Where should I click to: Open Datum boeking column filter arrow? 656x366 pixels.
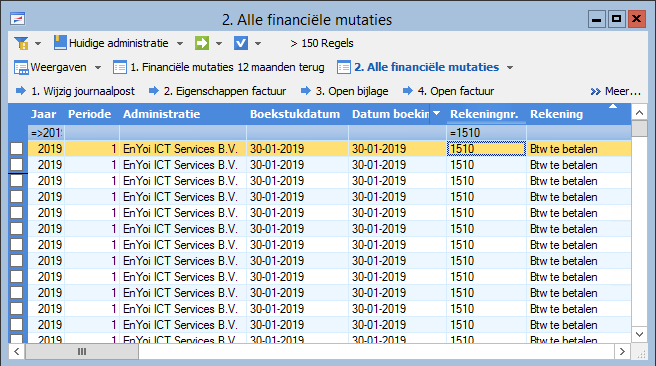(436, 113)
